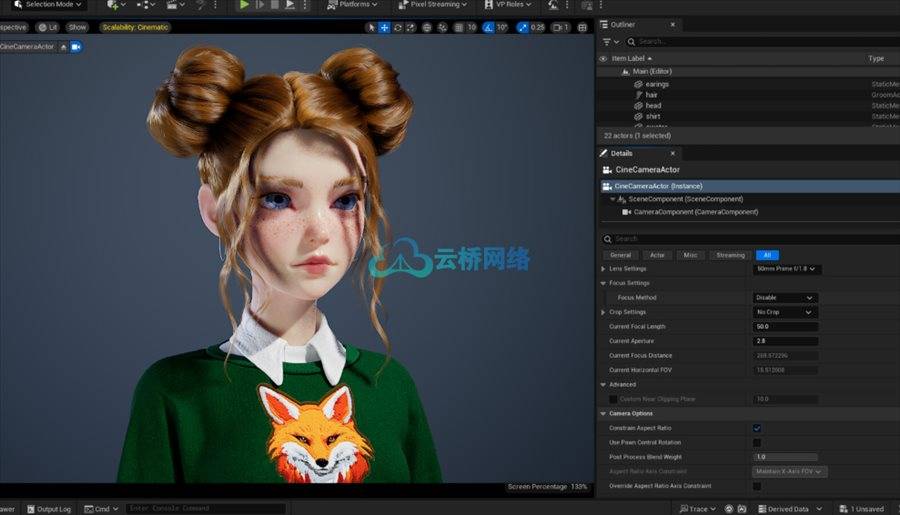Click the select-object cursor tool

tap(371, 28)
